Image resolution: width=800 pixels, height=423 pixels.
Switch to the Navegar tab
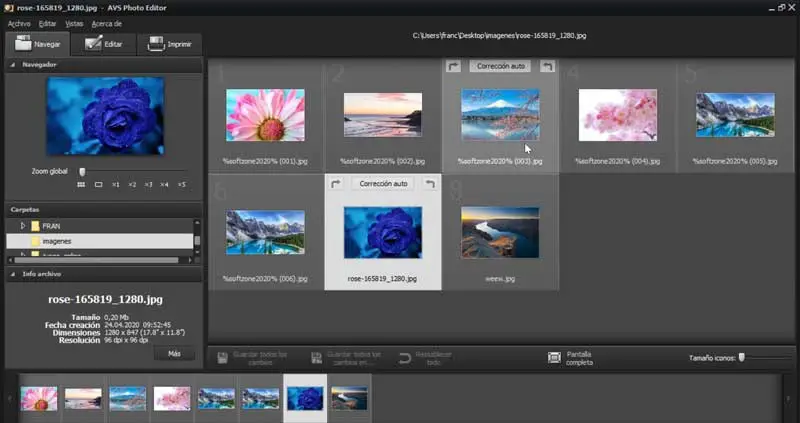coord(38,44)
